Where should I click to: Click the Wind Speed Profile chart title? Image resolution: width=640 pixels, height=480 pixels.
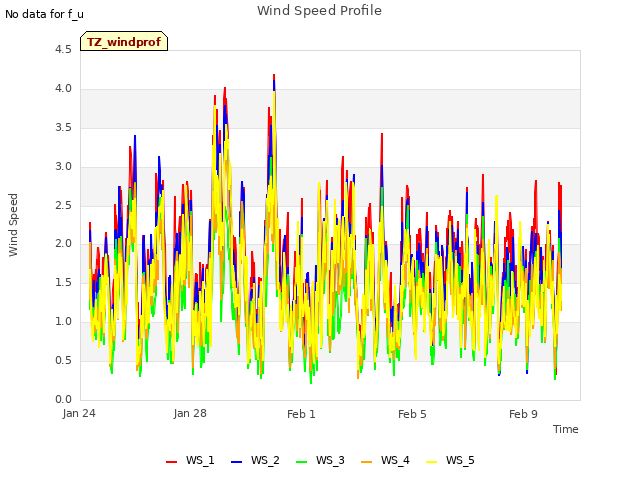pyautogui.click(x=320, y=11)
